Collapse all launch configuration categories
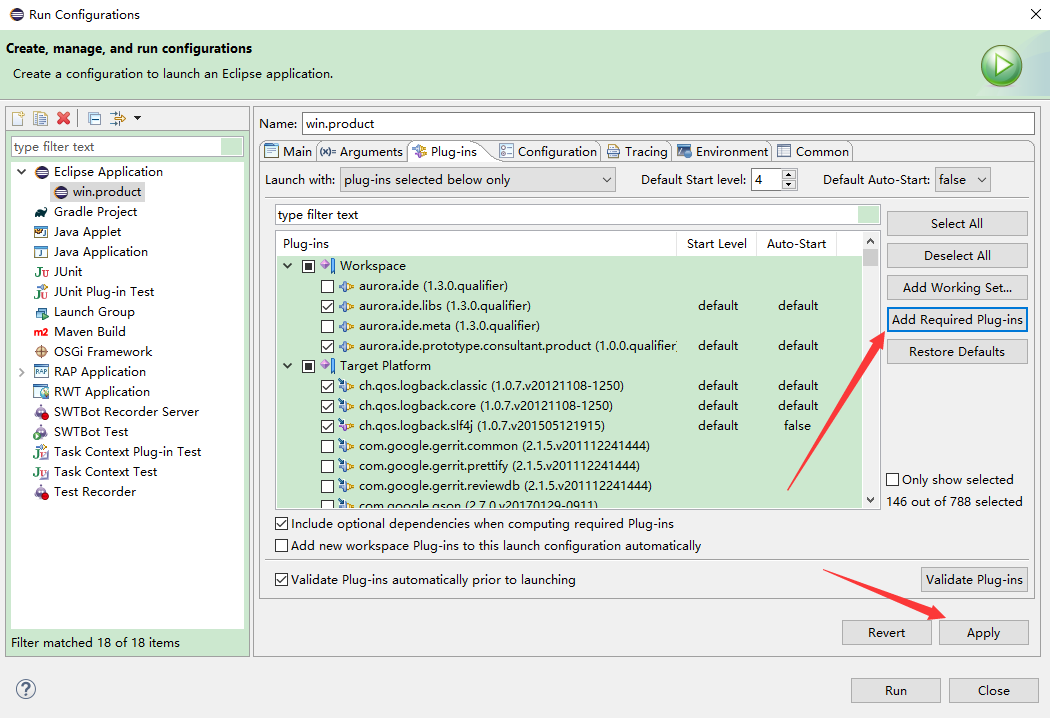Viewport: 1050px width, 718px height. tap(93, 118)
